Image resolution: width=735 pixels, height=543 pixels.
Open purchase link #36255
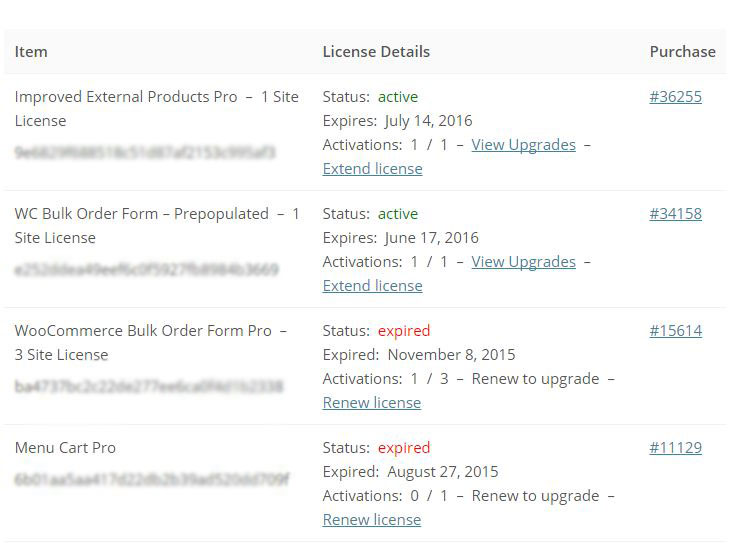[x=675, y=97]
